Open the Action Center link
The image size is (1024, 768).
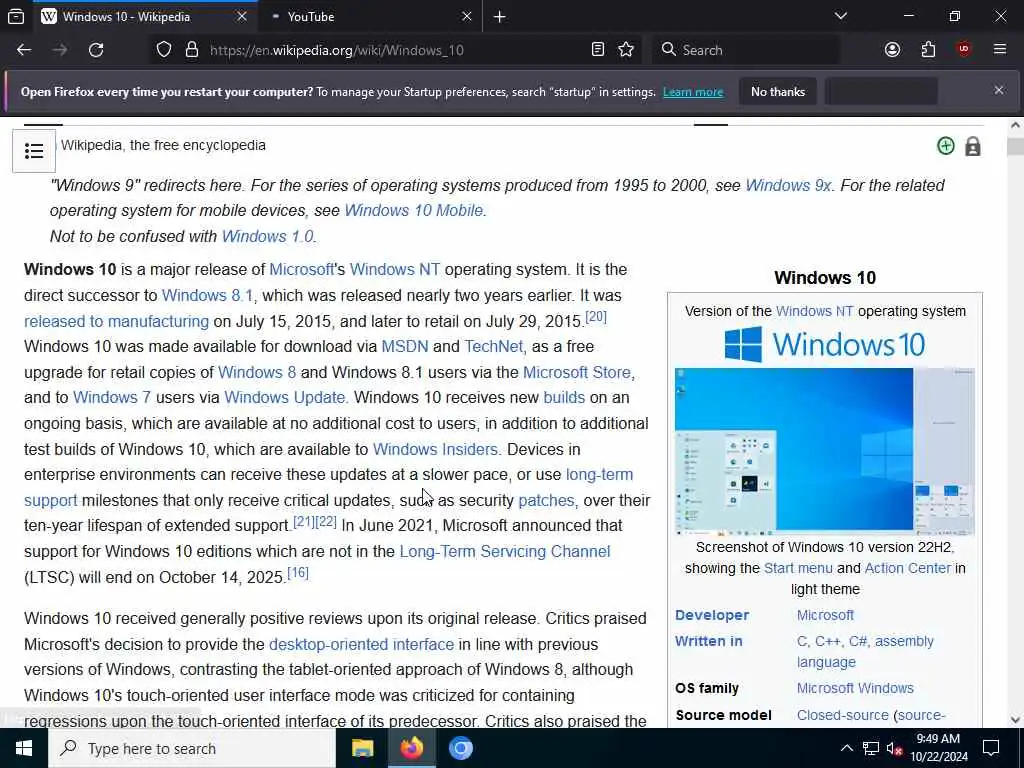907,568
